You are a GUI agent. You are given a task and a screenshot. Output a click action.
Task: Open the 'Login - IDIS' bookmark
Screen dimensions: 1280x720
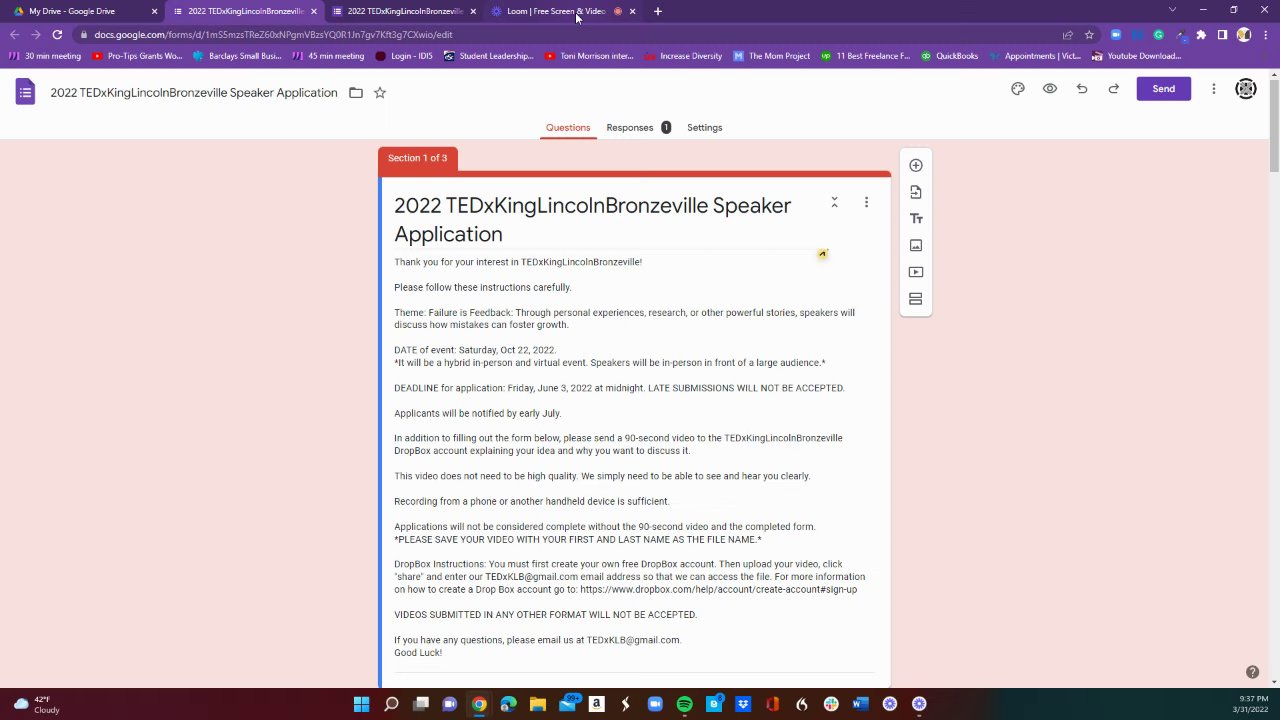[404, 56]
